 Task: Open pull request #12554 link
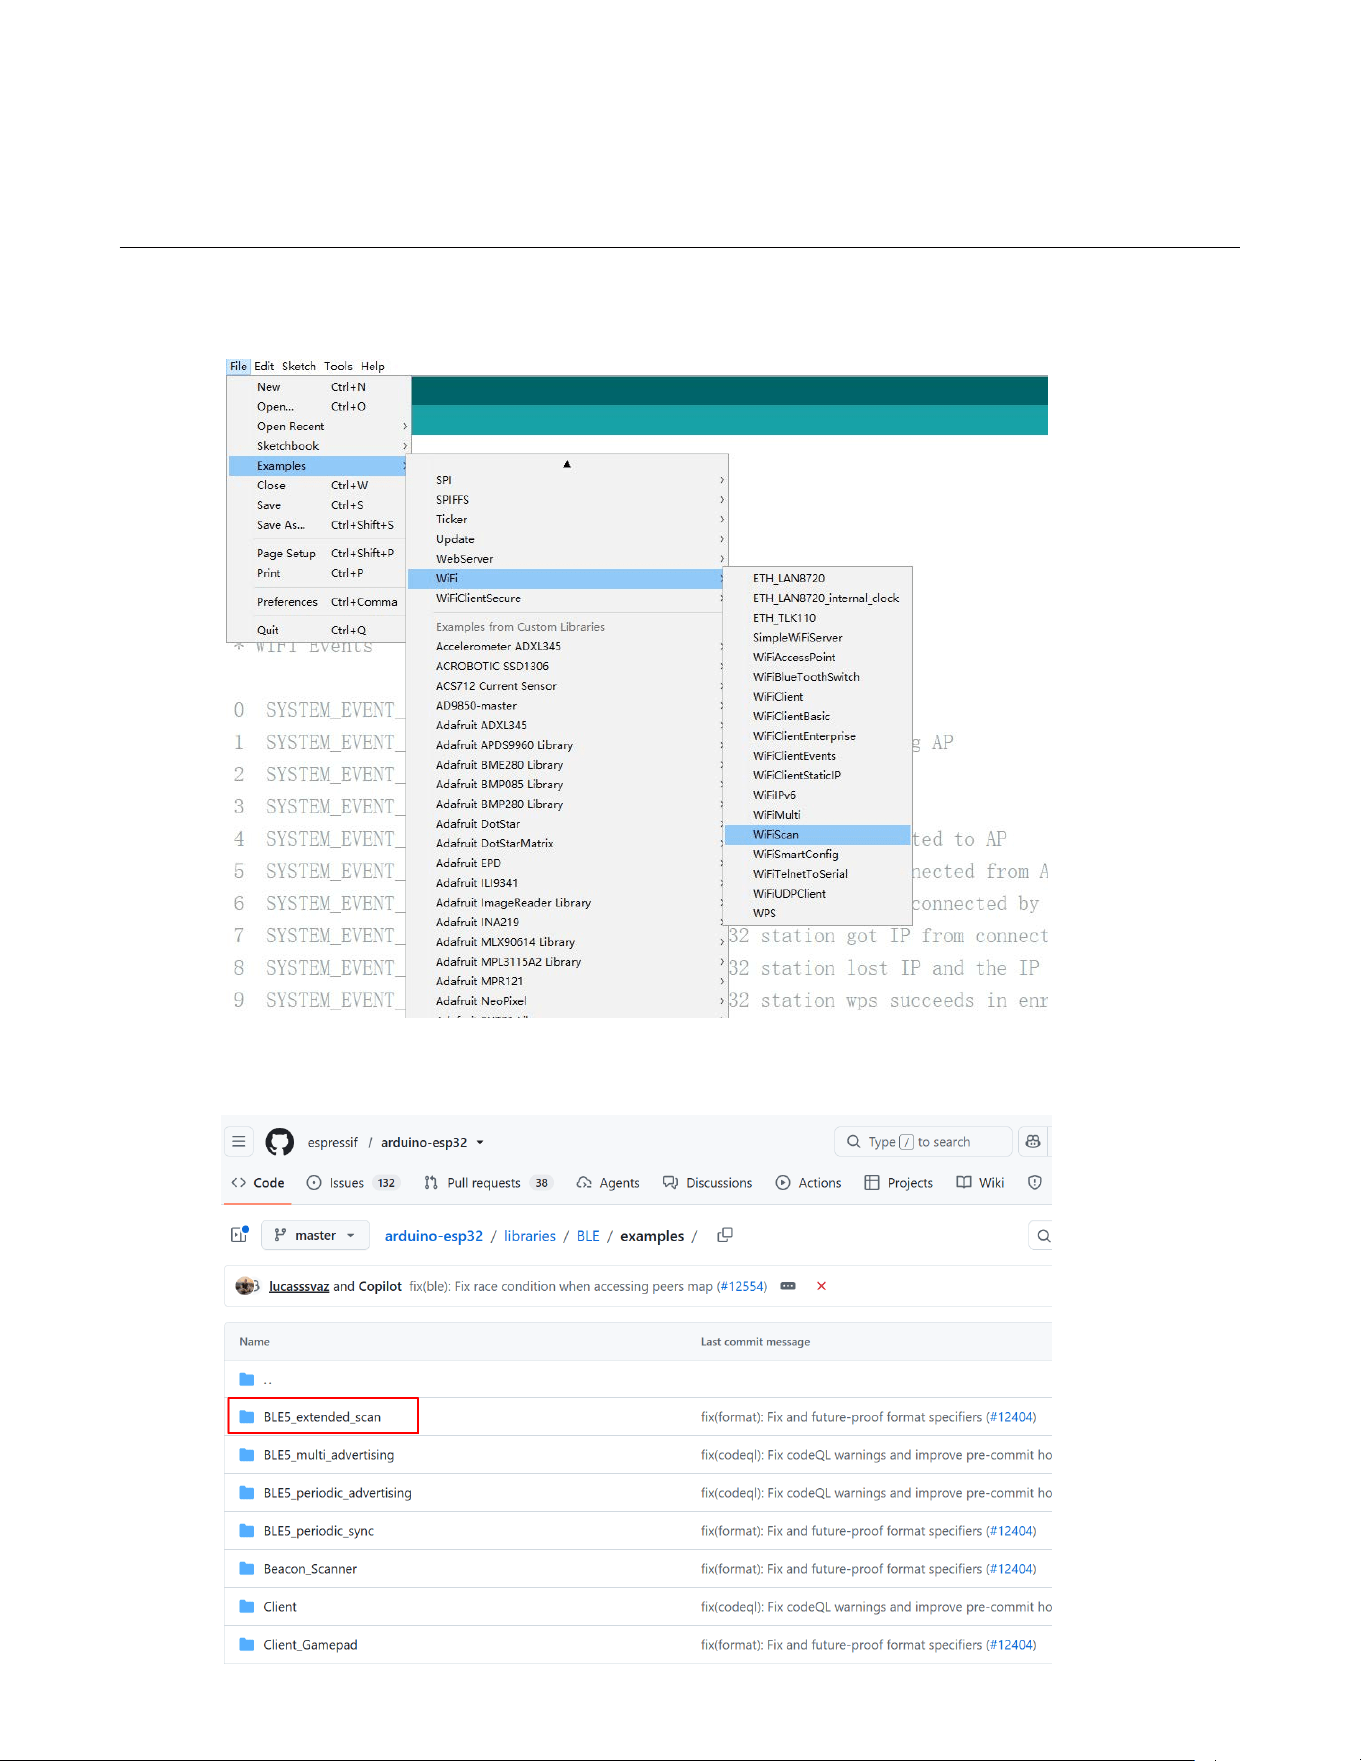coord(741,1286)
